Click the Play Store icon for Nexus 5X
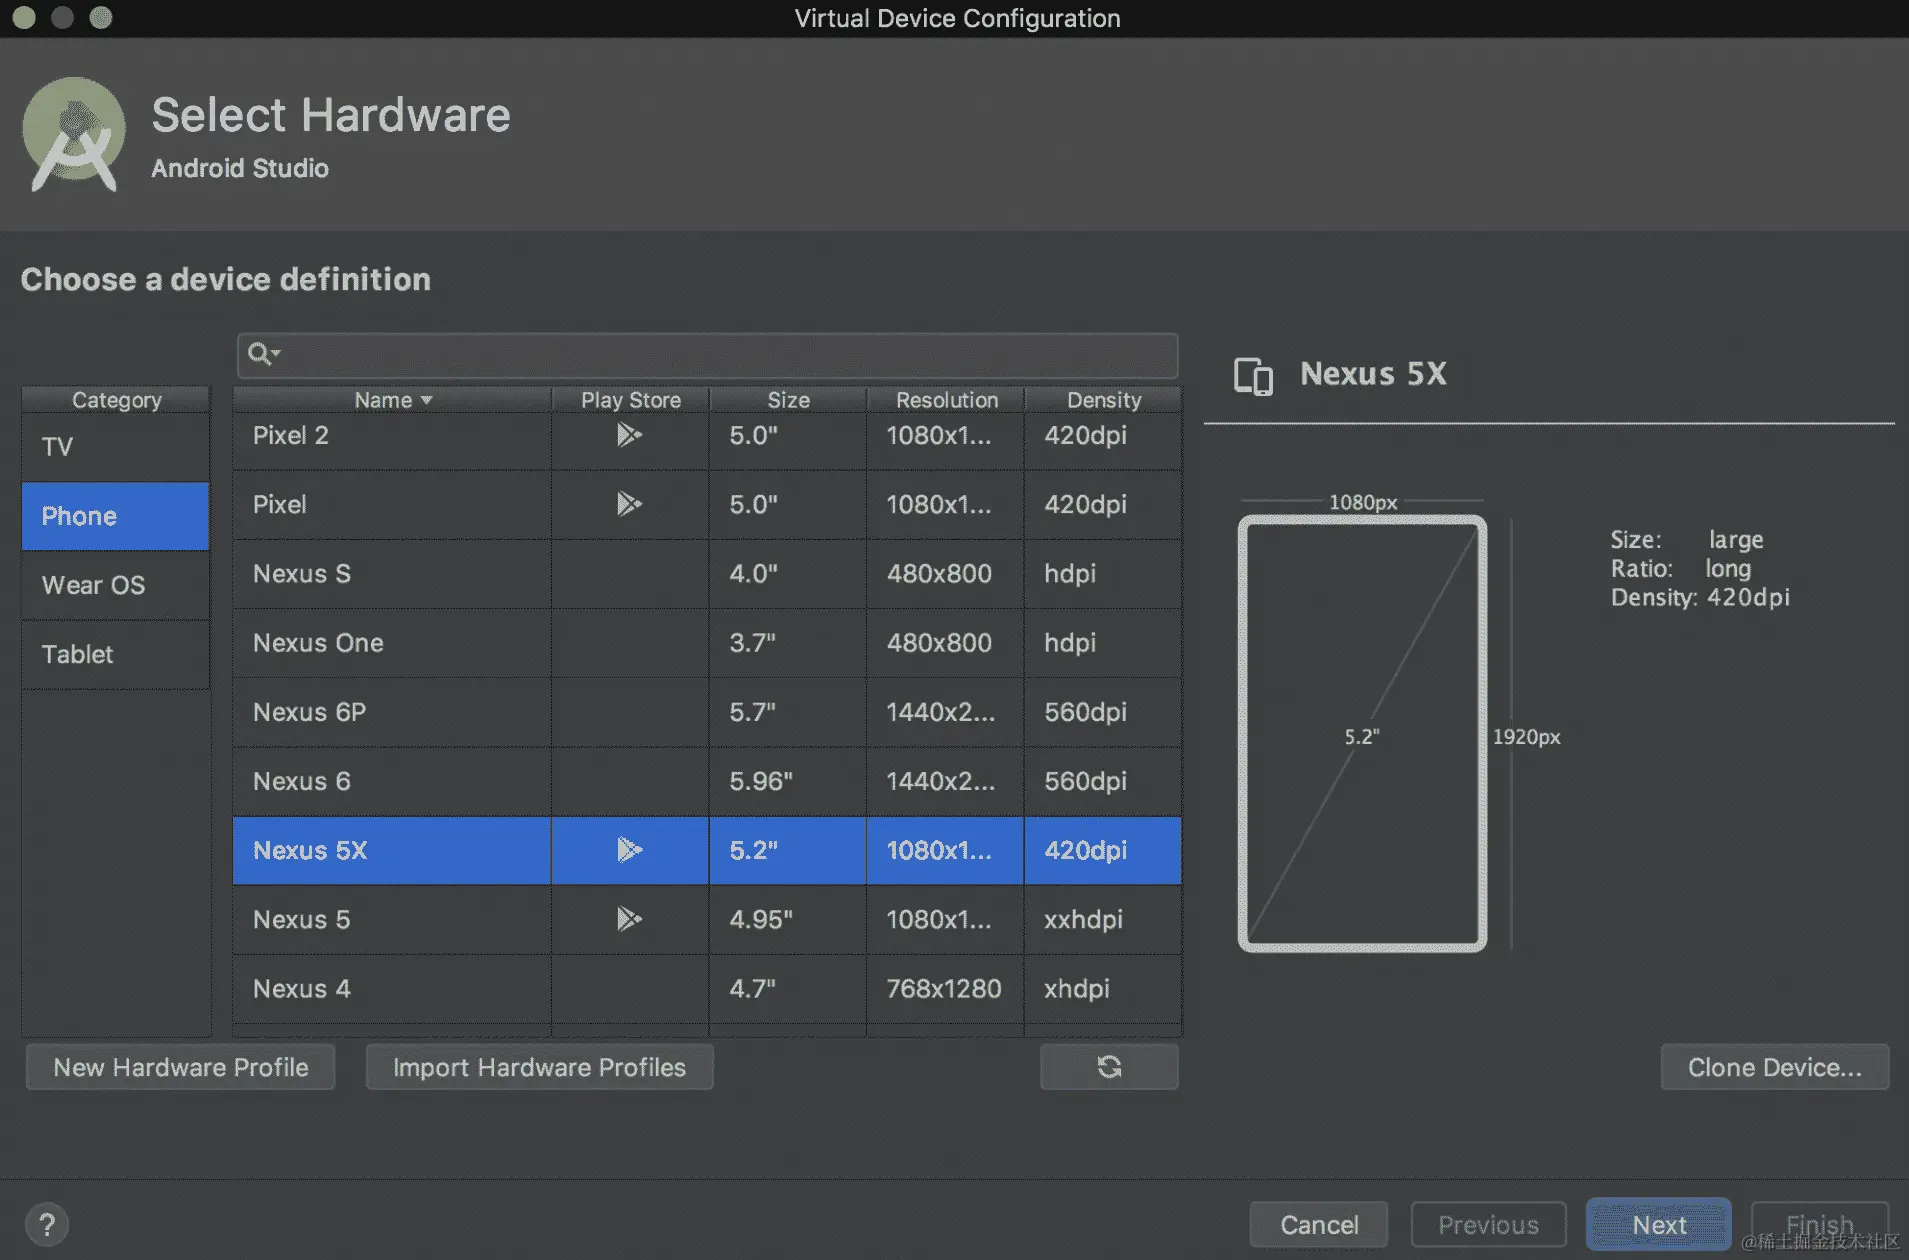Screen dimensions: 1909x1260 (x=629, y=850)
